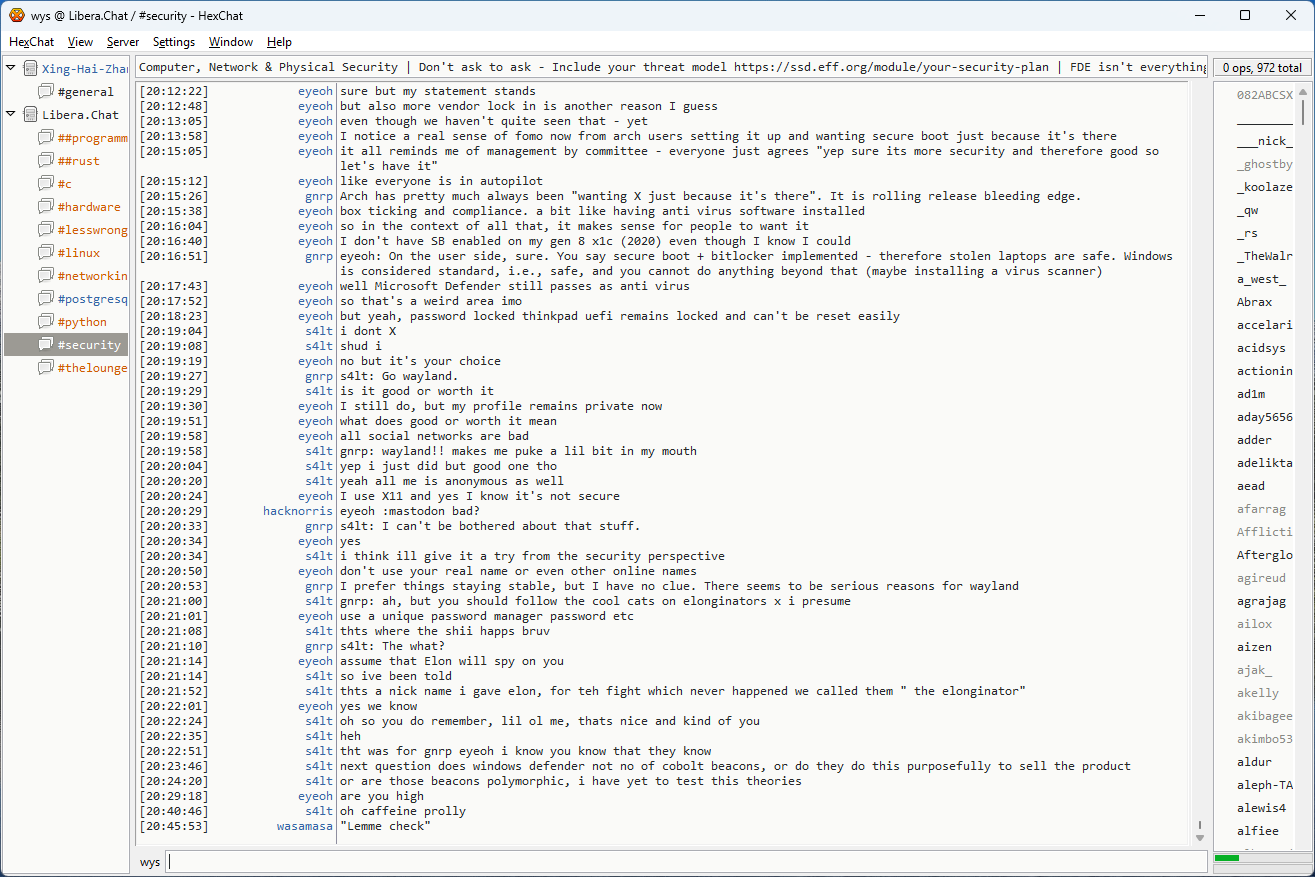Click the Libera.Chat server network icon
This screenshot has height=877, width=1315.
pos(30,114)
